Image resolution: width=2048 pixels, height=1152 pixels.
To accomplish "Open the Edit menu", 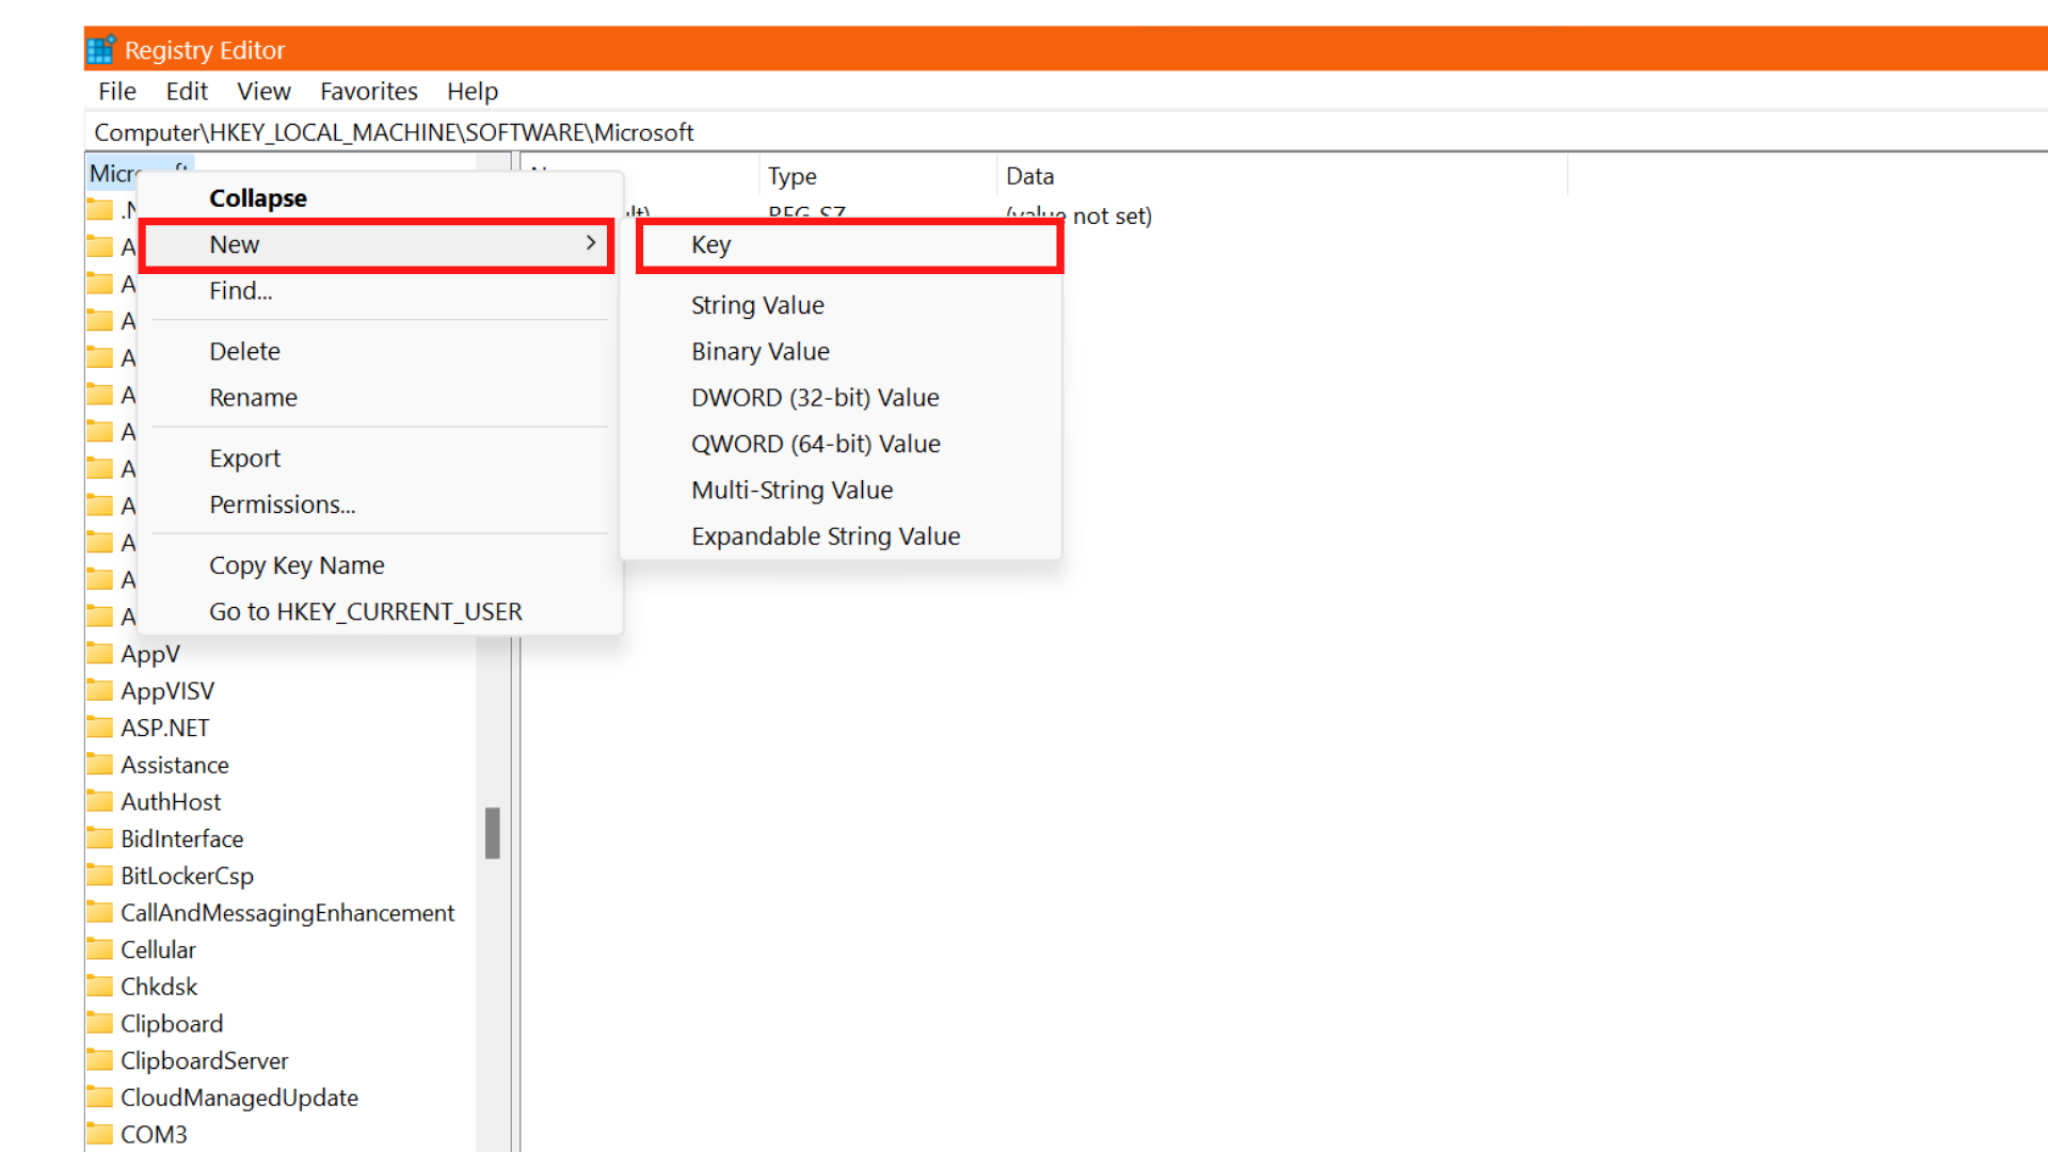I will click(186, 91).
